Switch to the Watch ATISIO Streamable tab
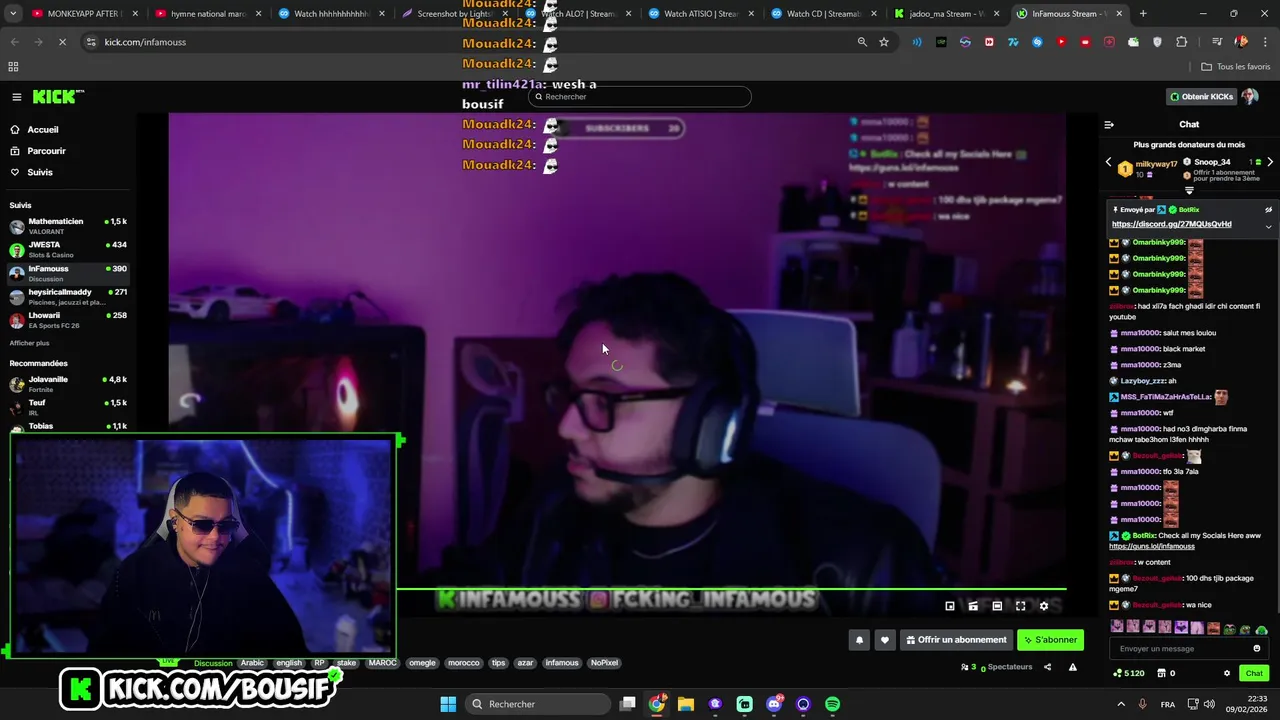 [701, 14]
